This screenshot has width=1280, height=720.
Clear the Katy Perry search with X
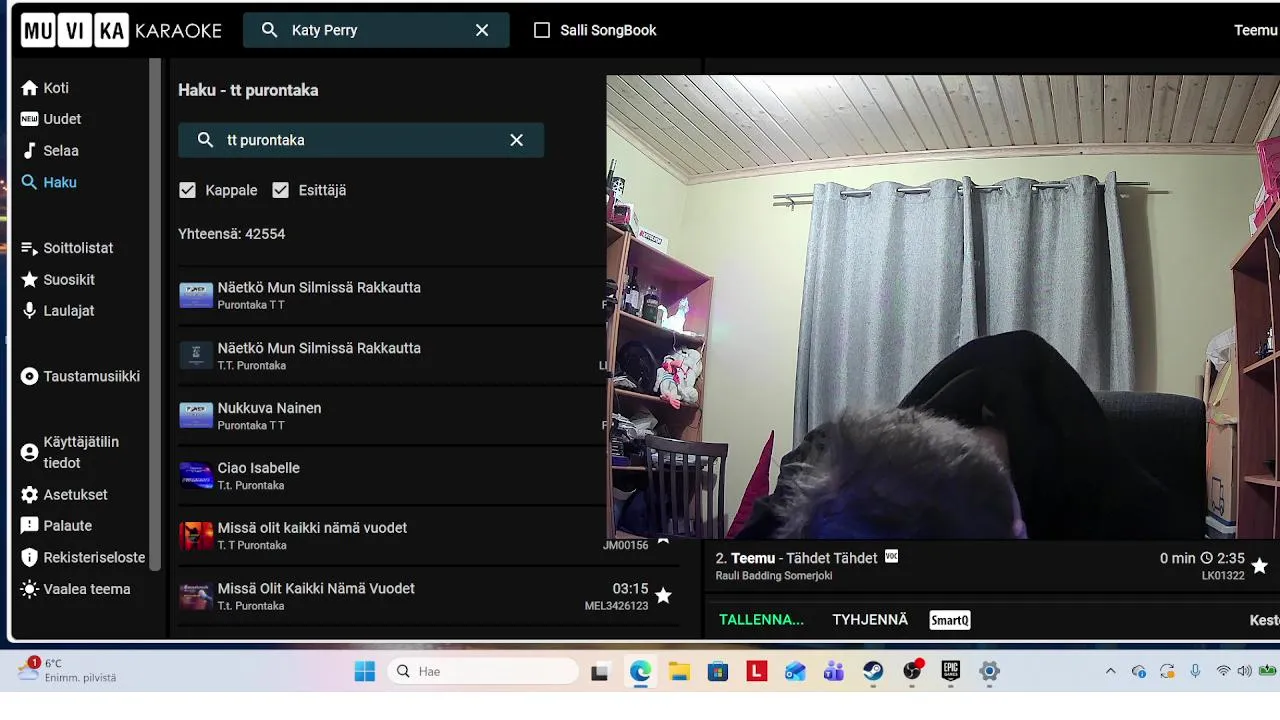[x=482, y=30]
